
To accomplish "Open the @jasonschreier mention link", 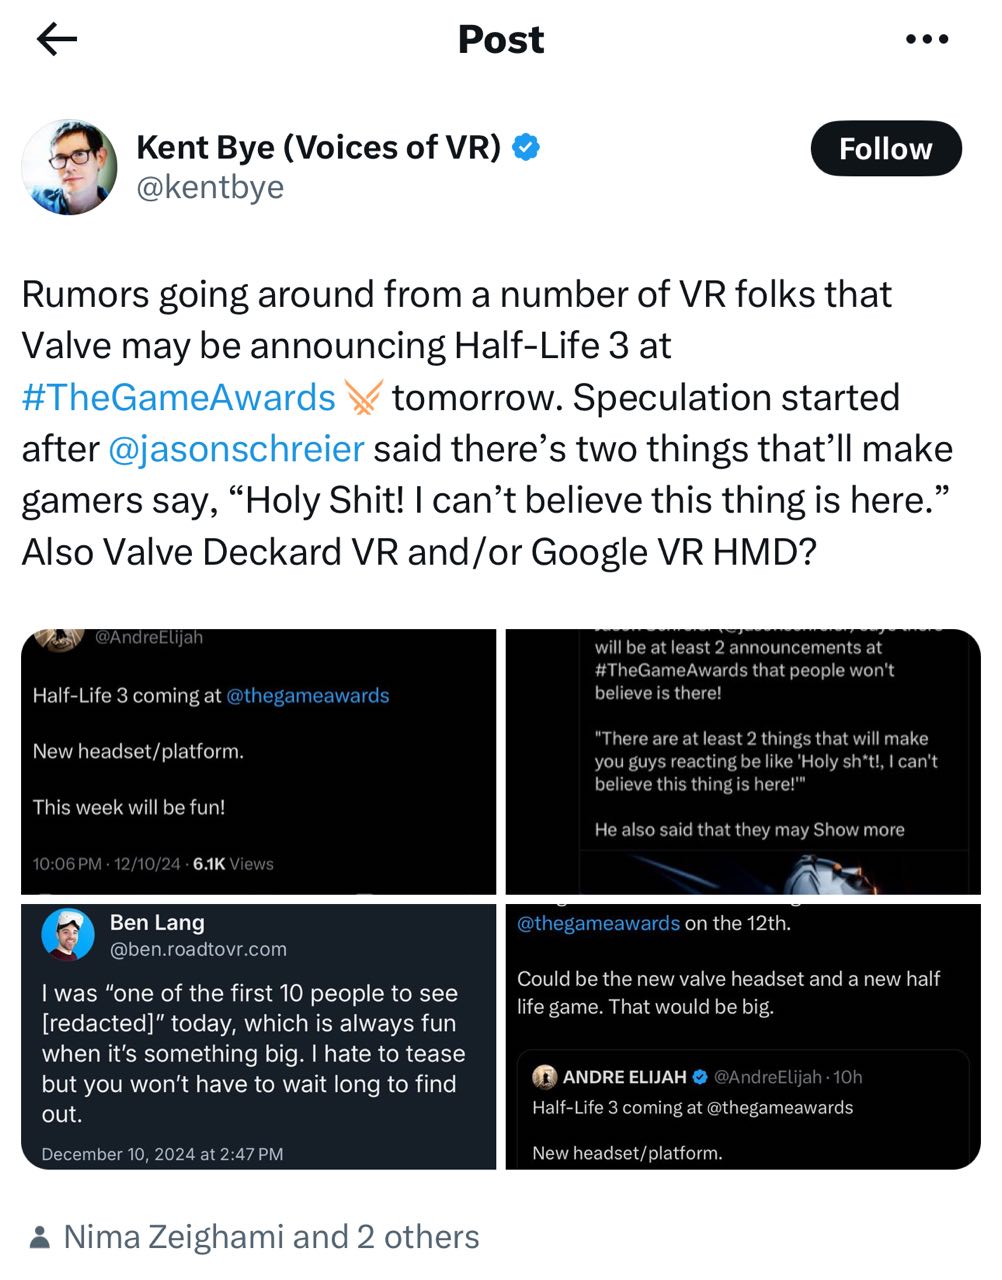I will [236, 449].
